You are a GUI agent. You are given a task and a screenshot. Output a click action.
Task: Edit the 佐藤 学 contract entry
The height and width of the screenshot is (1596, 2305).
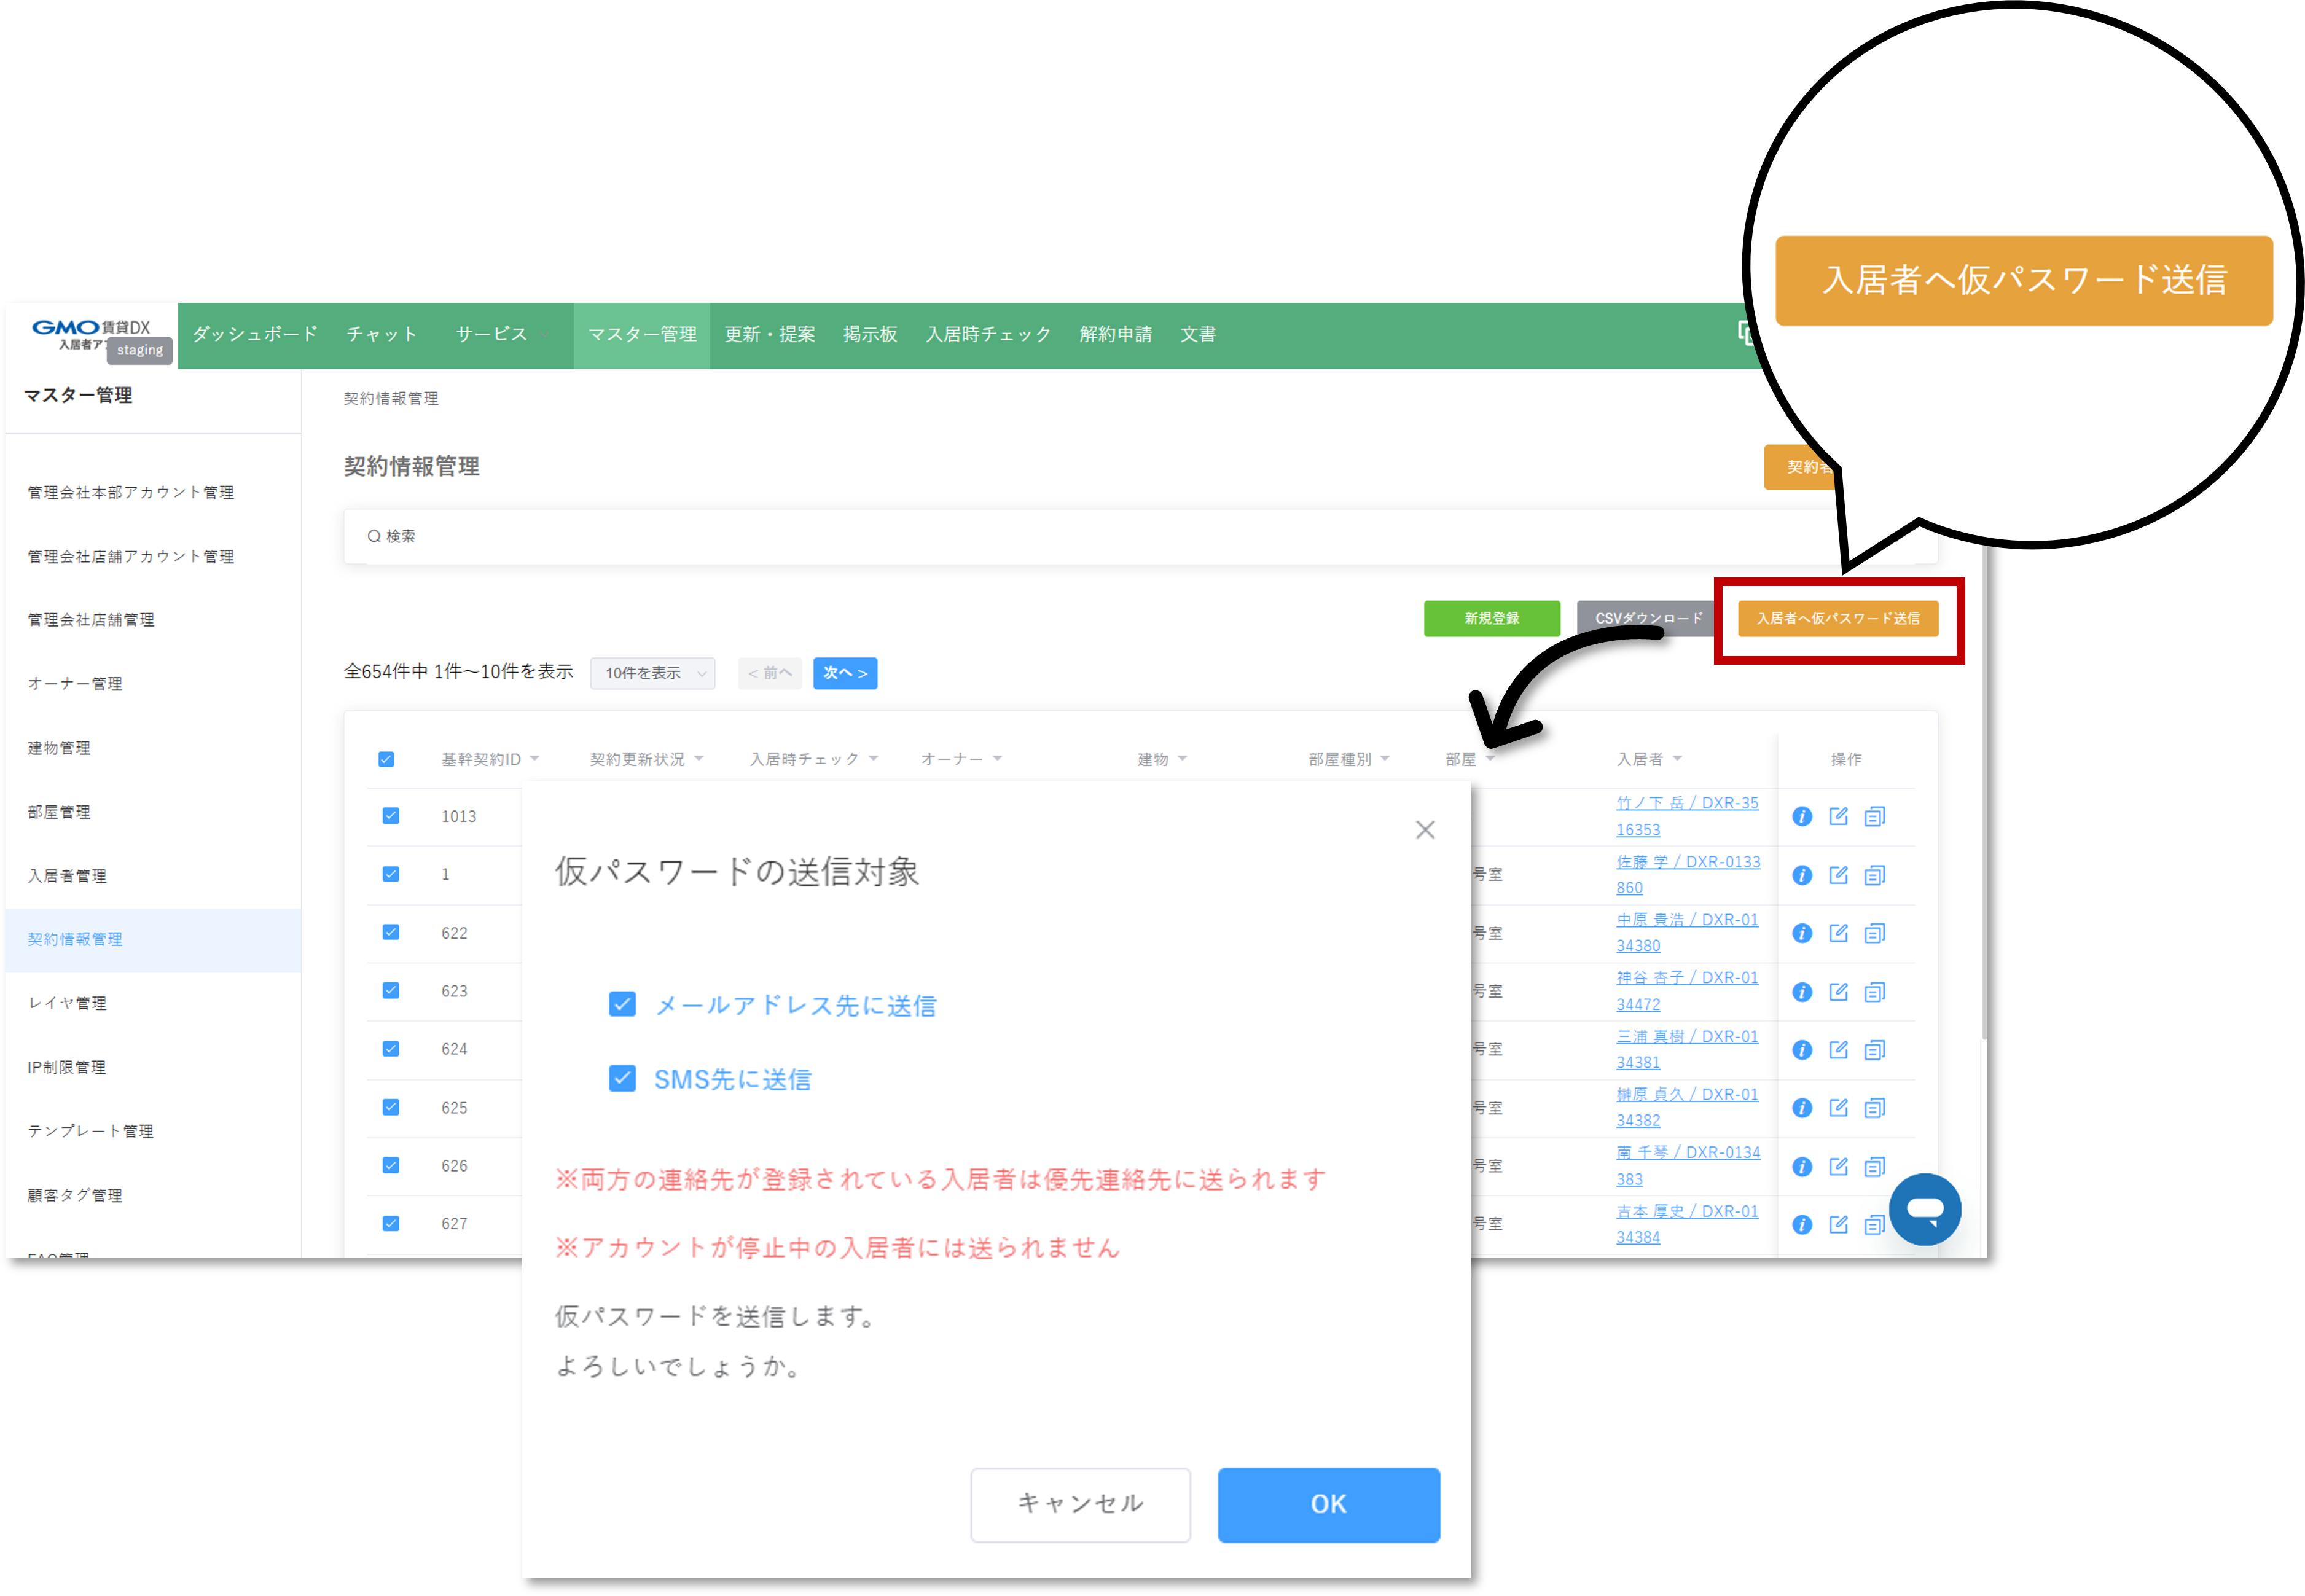point(1838,874)
